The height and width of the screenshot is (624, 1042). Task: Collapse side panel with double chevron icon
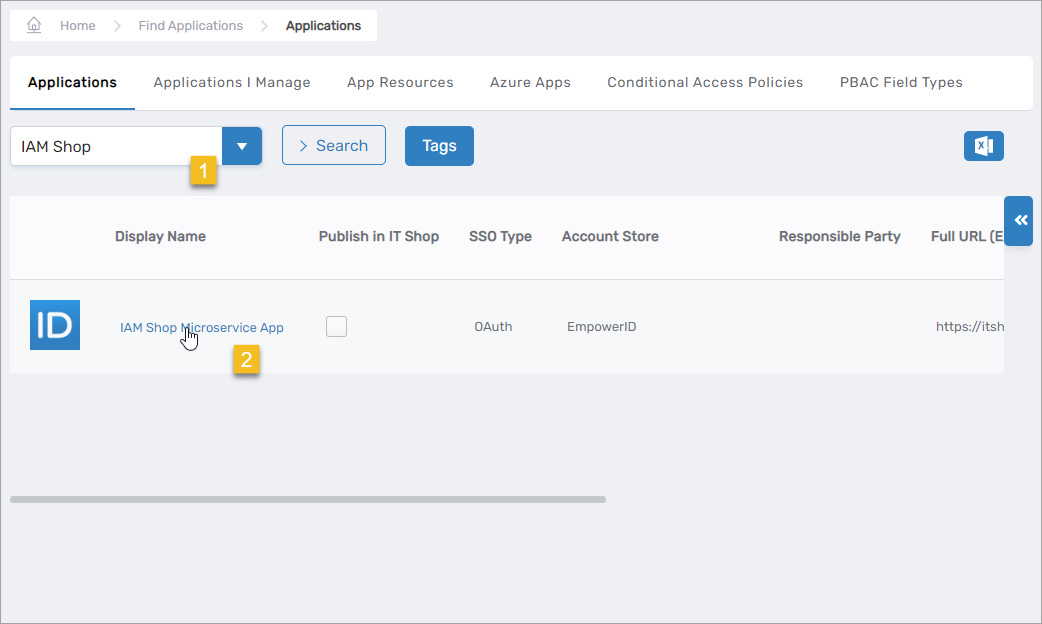click(1020, 221)
